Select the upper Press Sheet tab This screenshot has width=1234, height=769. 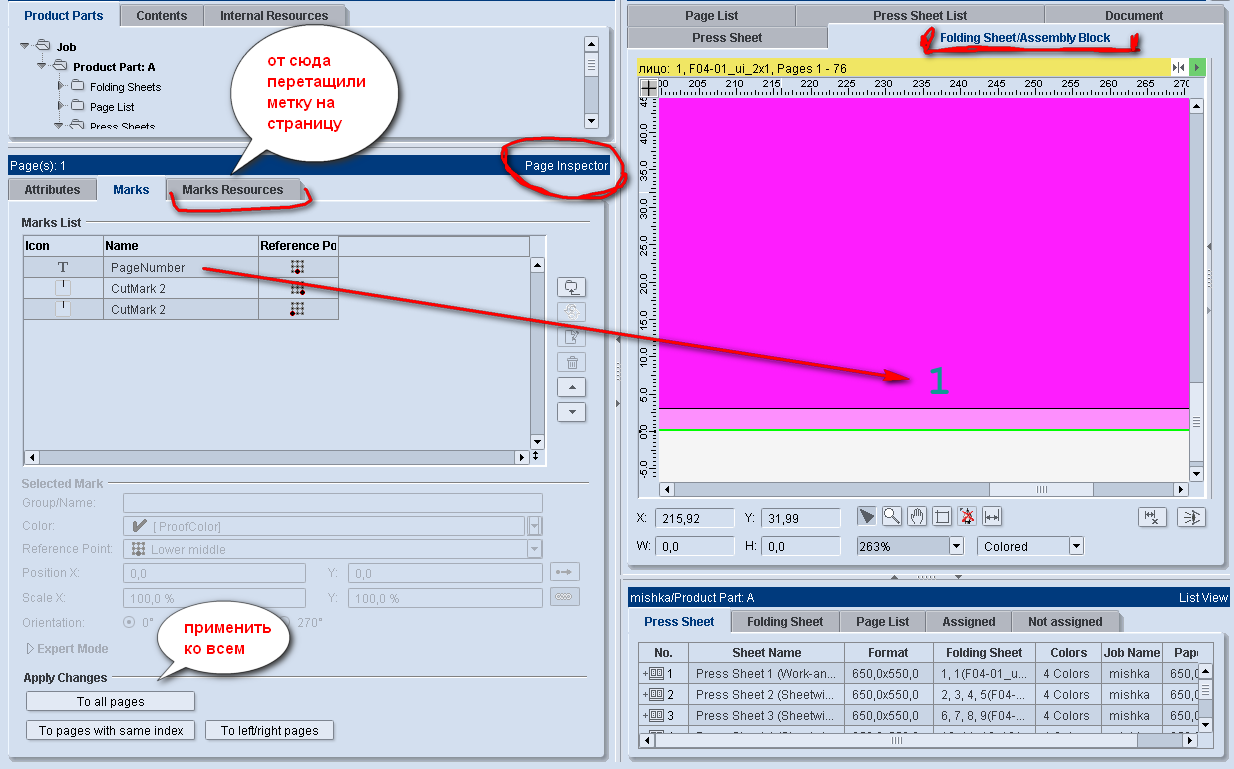click(727, 37)
